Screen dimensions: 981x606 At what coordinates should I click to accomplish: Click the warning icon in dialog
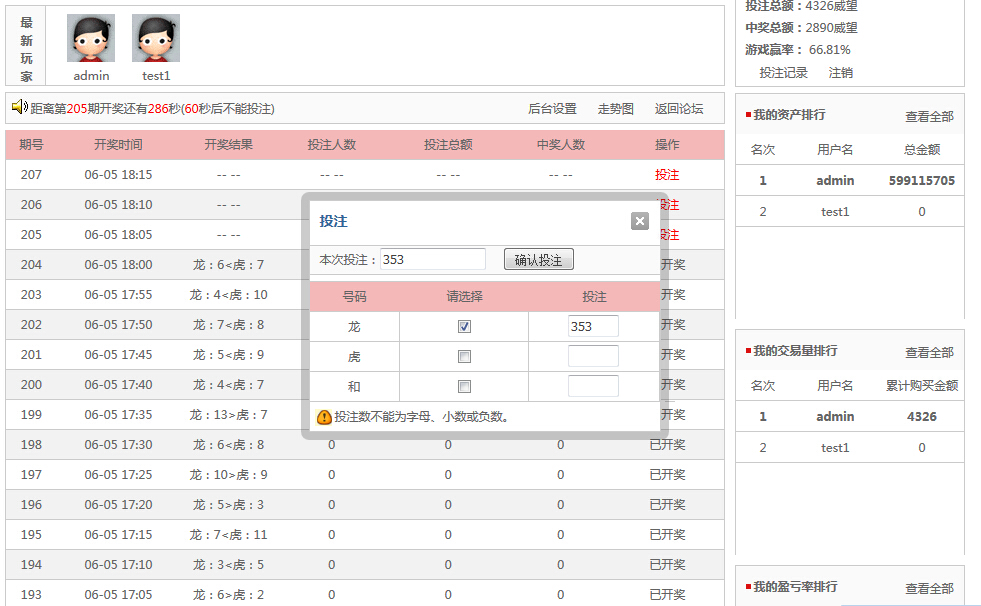click(324, 417)
